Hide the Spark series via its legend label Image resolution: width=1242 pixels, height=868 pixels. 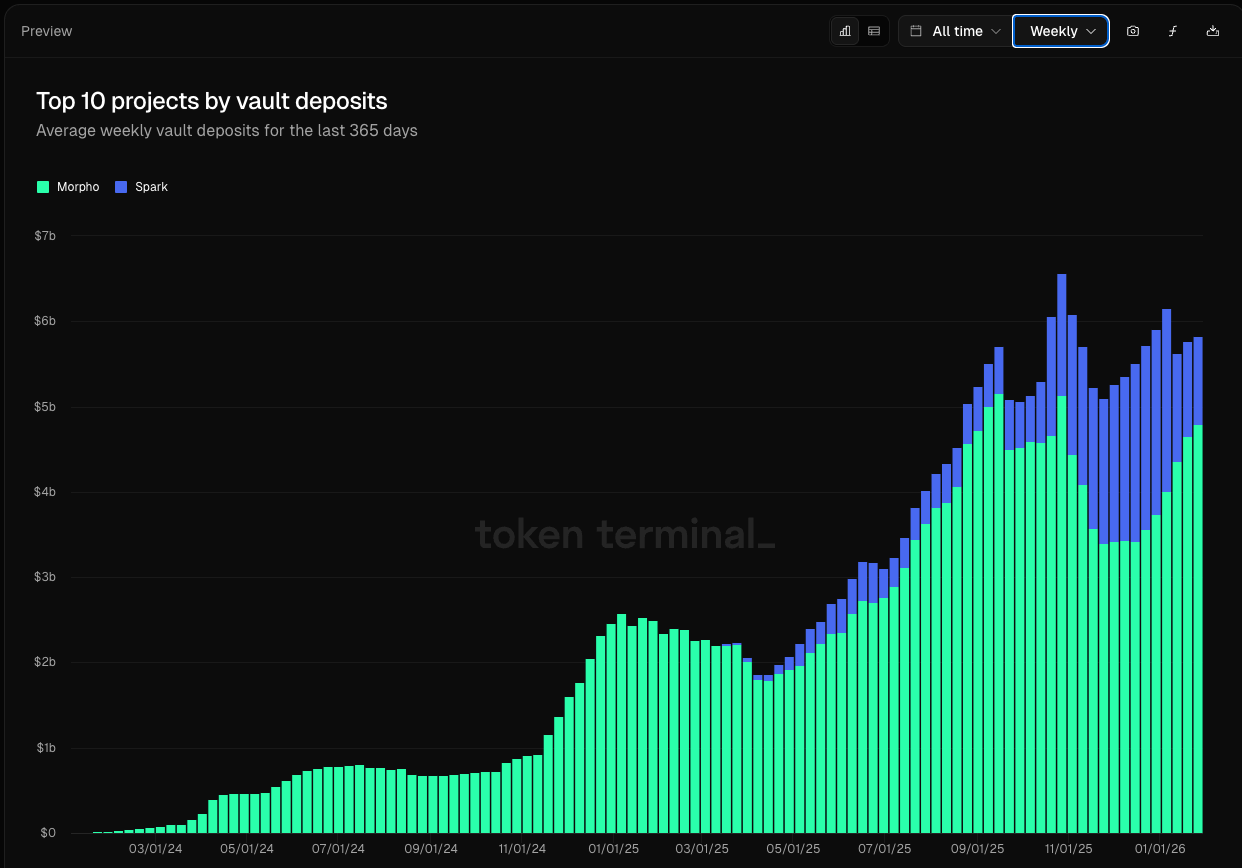coord(151,187)
